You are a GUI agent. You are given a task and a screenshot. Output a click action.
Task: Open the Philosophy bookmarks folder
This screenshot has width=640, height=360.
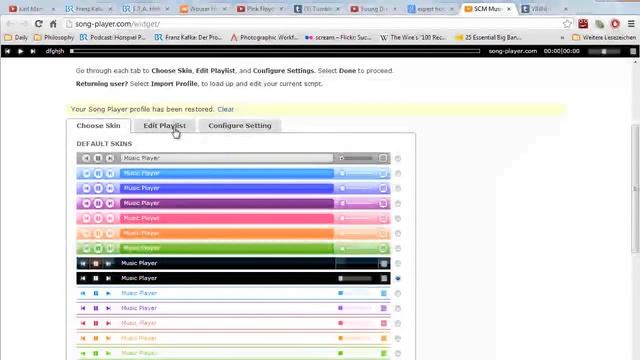pos(54,38)
